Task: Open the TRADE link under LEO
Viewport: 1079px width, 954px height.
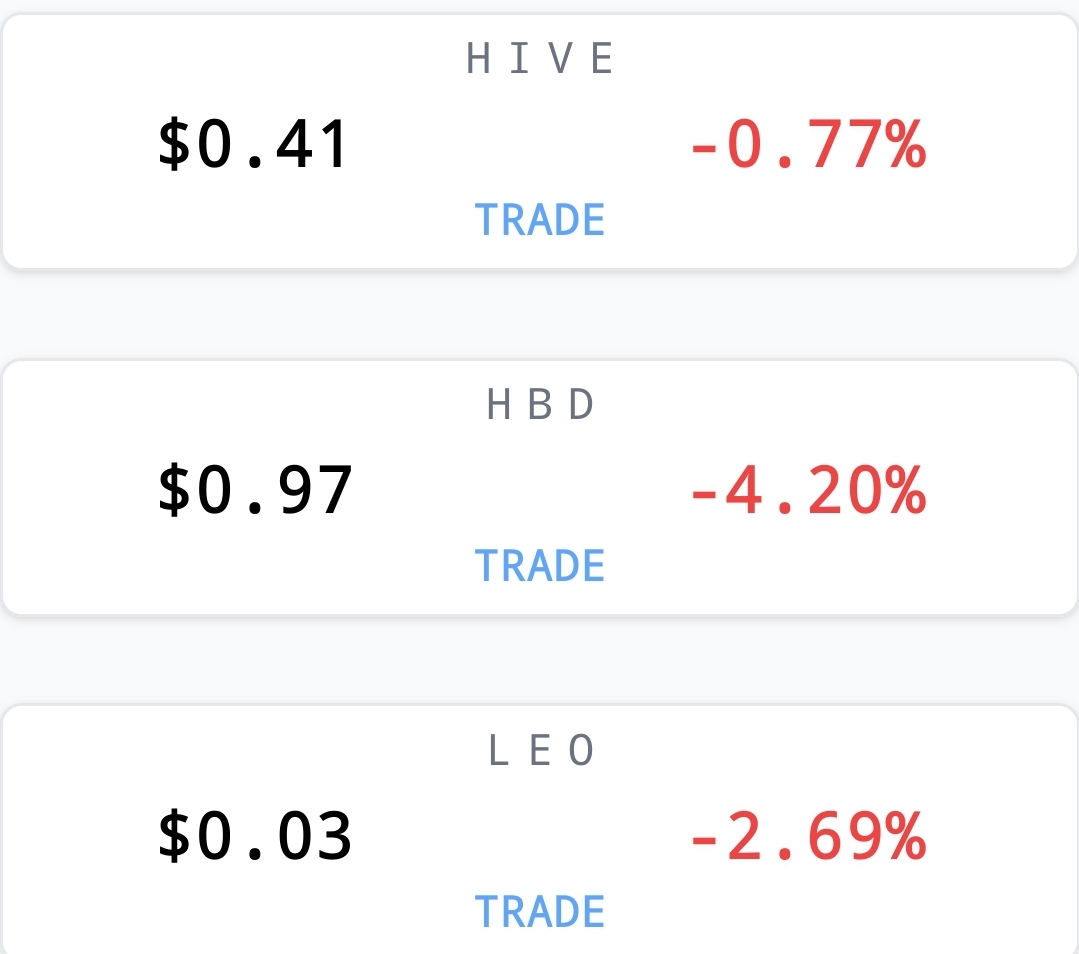Action: click(x=540, y=911)
